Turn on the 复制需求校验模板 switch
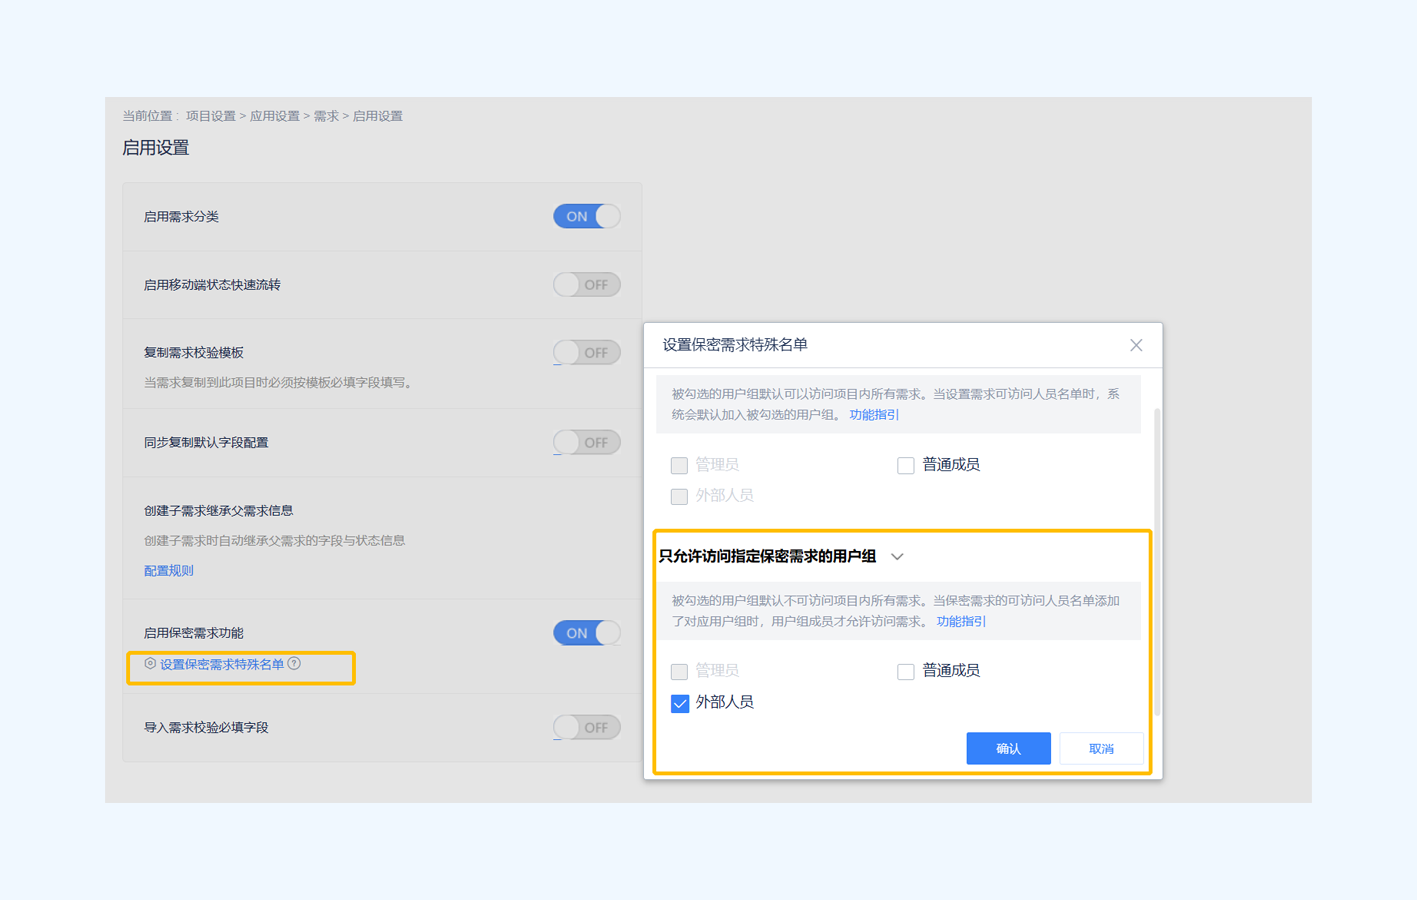 587,352
